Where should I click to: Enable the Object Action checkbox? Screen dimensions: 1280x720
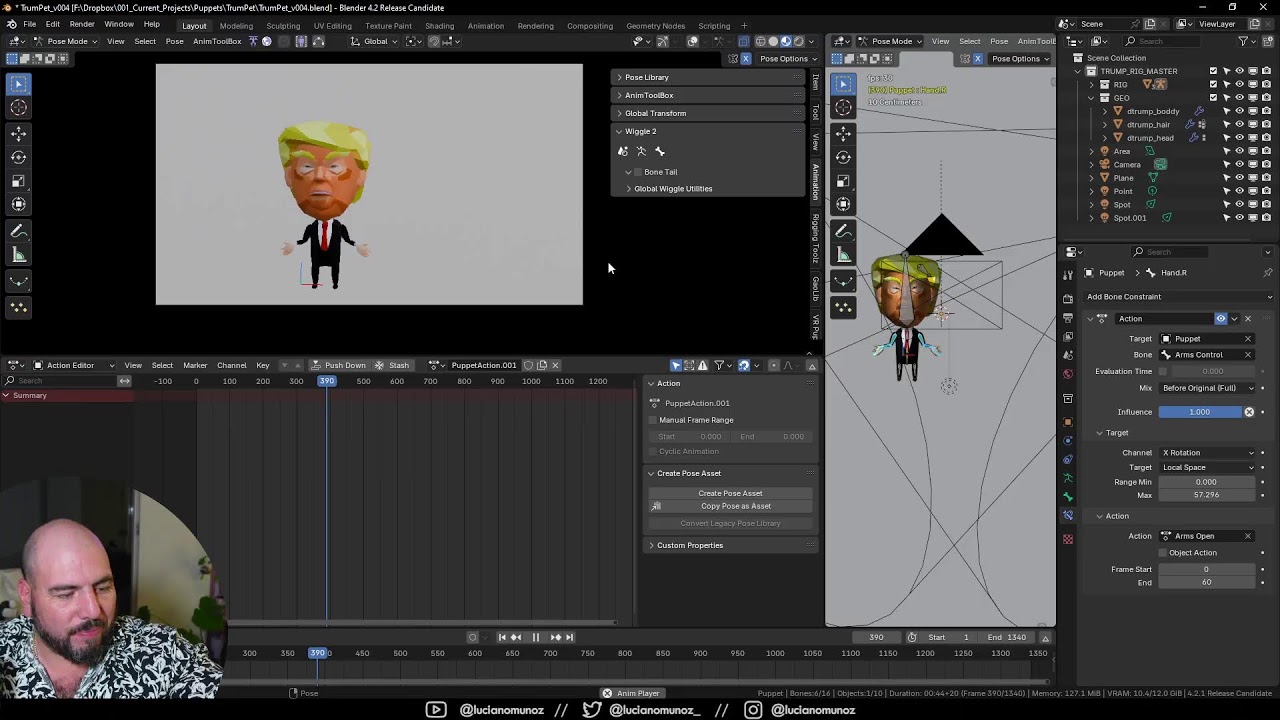pyautogui.click(x=1162, y=553)
